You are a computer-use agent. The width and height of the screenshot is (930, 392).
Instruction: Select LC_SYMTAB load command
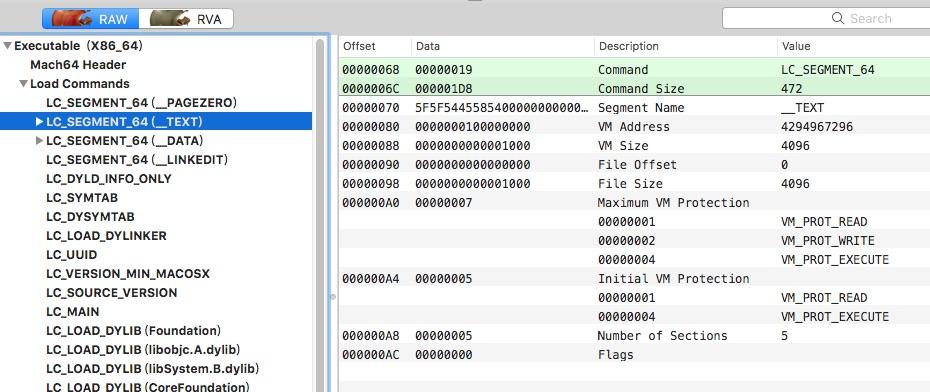click(x=82, y=197)
